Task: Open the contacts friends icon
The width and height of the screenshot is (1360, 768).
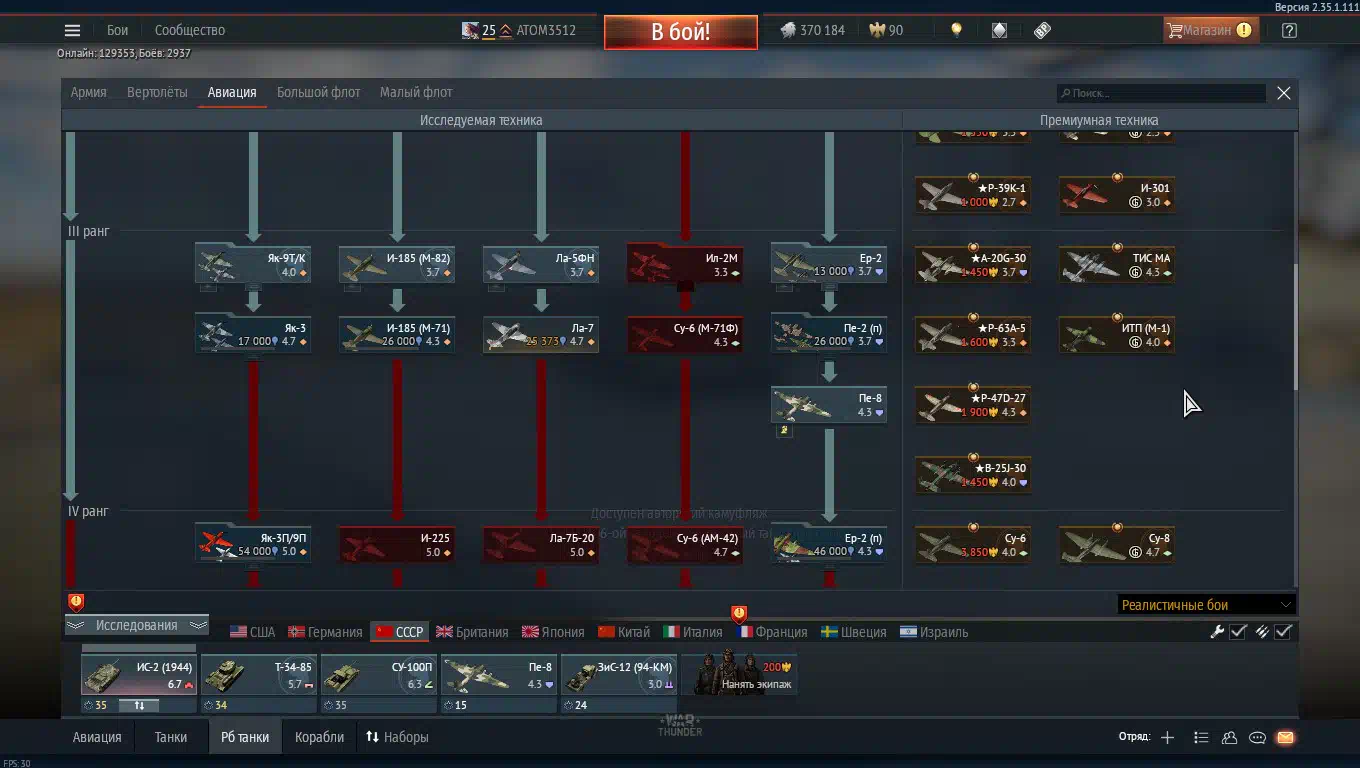Action: coord(1229,737)
